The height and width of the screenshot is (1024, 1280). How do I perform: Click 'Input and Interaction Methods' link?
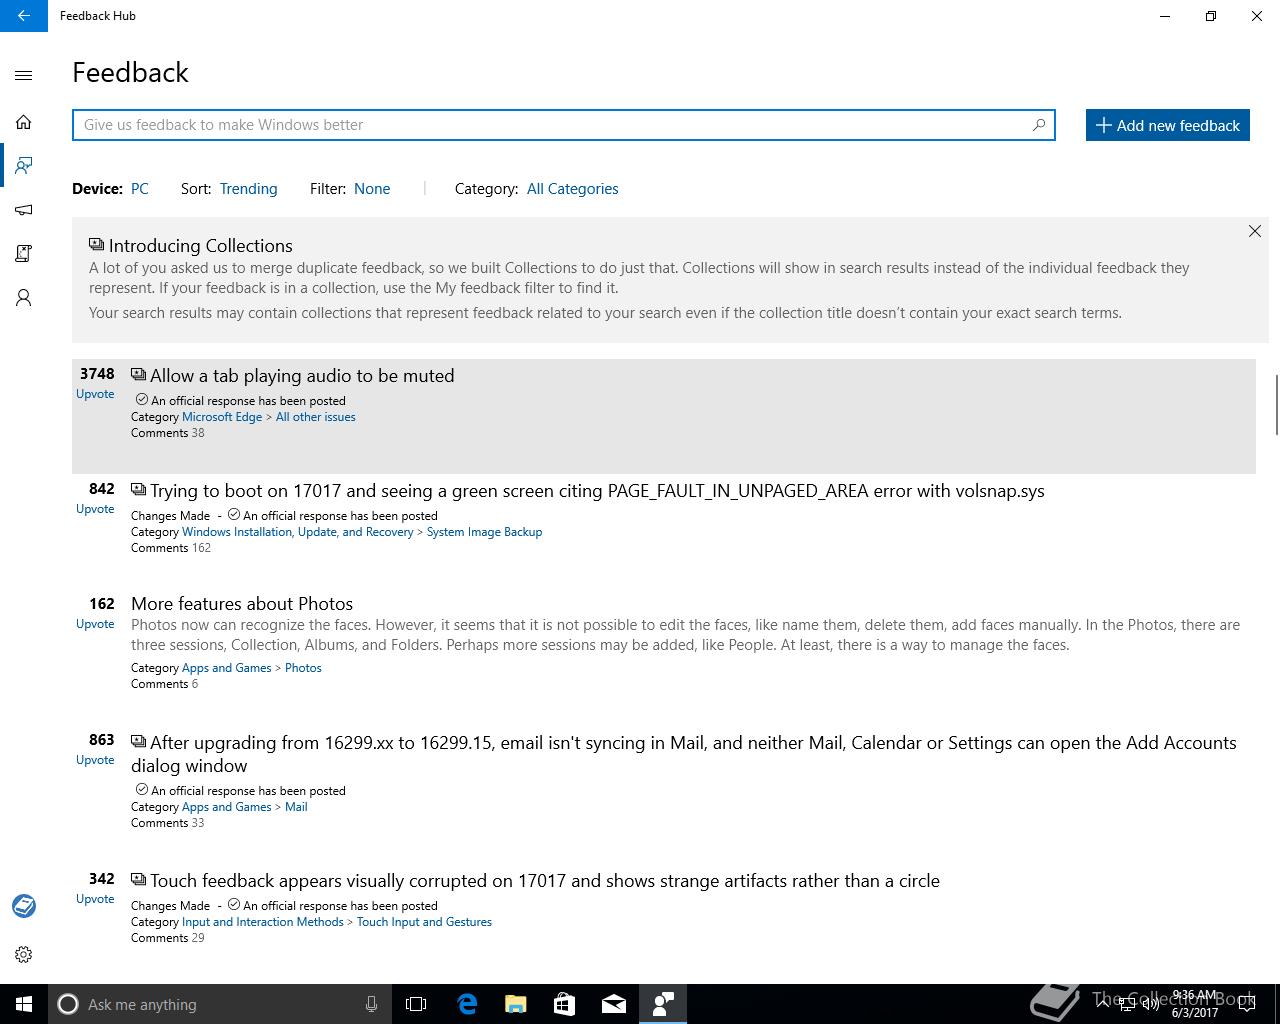(263, 922)
